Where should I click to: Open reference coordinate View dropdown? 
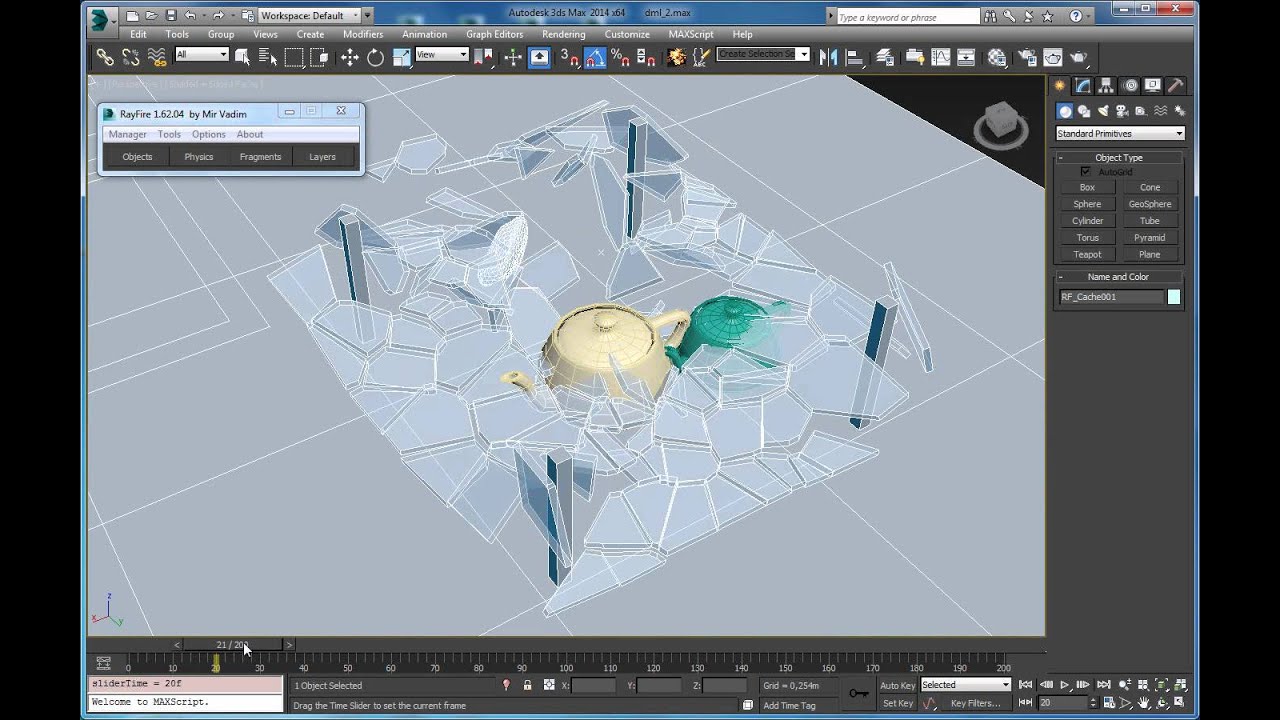pyautogui.click(x=442, y=54)
